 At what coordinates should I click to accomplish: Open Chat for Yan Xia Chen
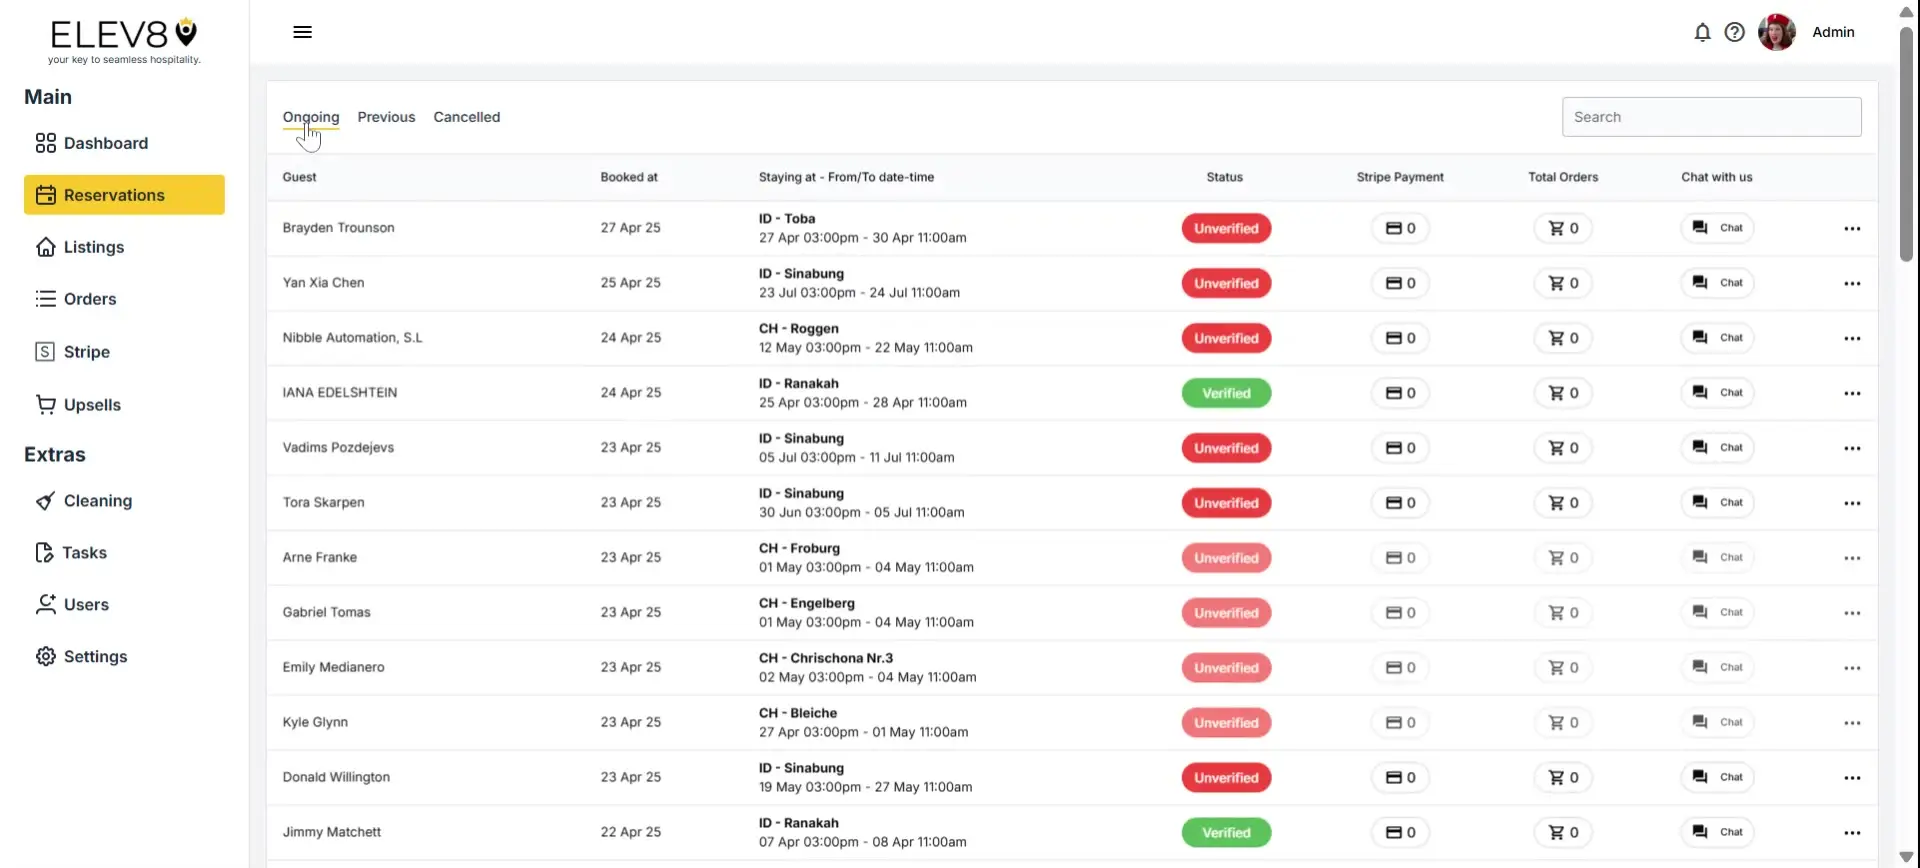point(1717,283)
